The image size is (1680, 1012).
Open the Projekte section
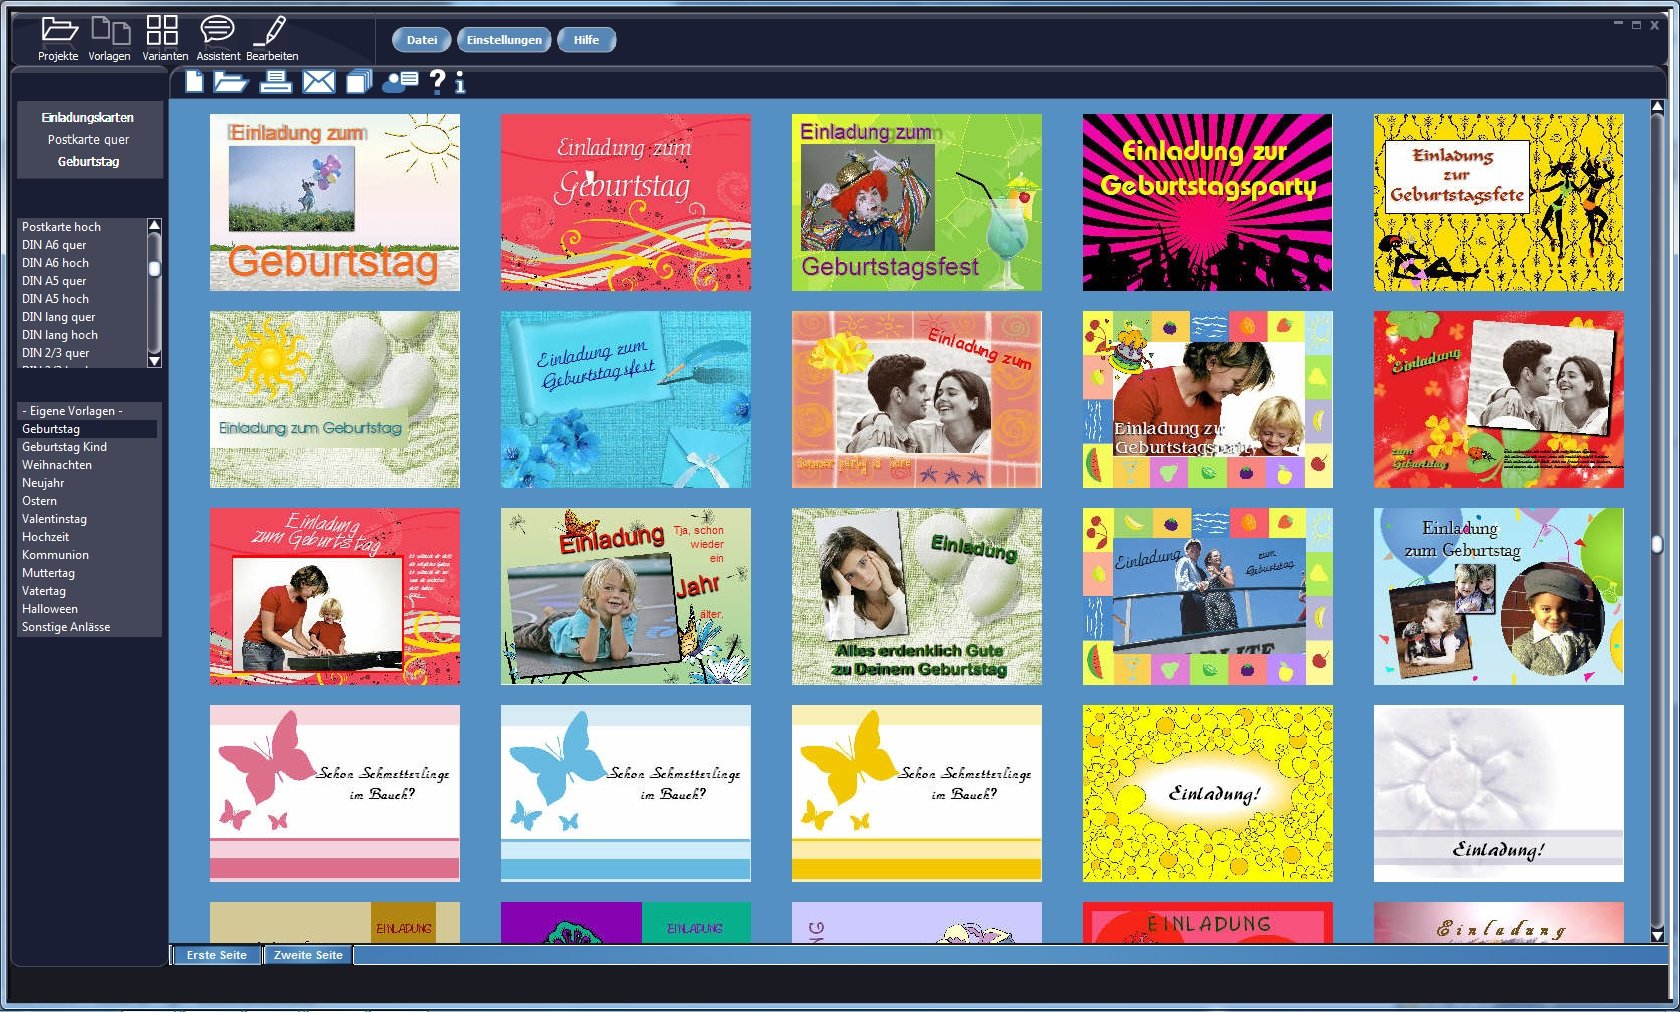click(58, 39)
